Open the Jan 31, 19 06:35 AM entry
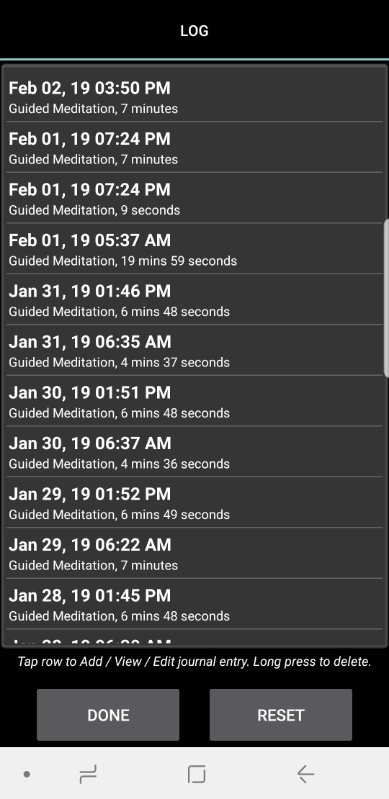Viewport: 389px width, 799px height. pyautogui.click(x=194, y=350)
